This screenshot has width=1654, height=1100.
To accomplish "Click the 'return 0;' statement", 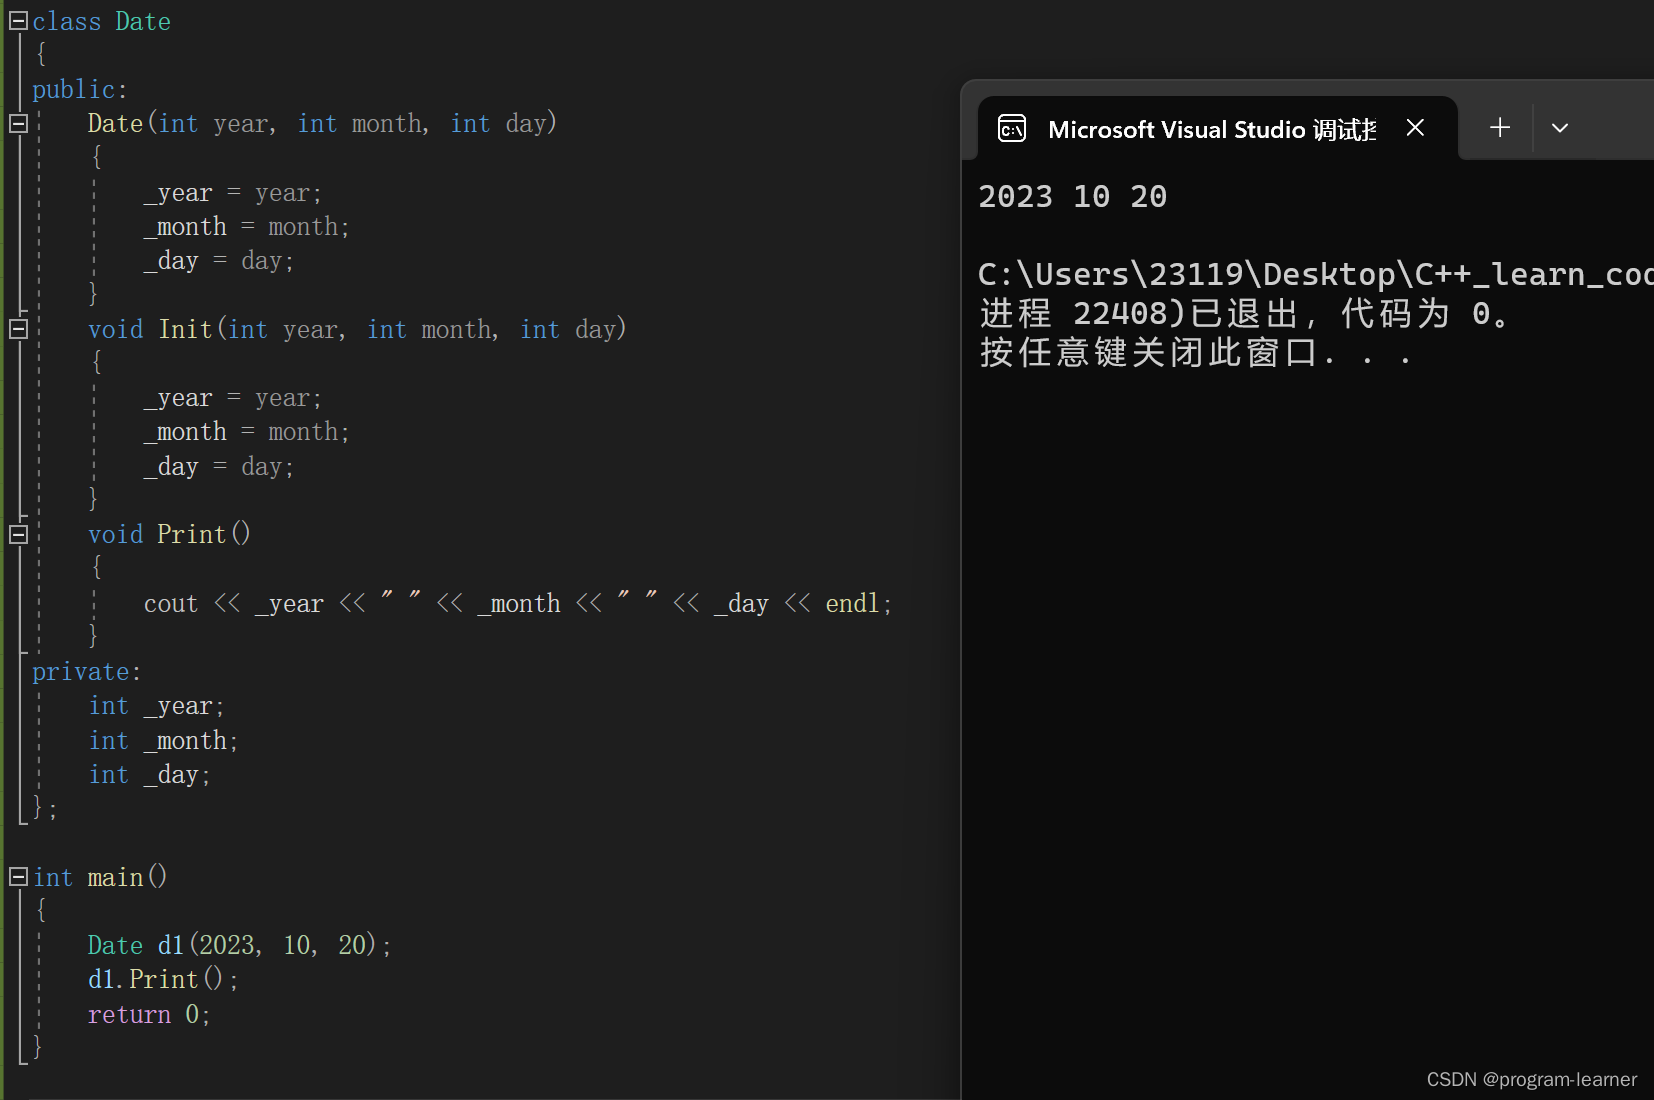I will (x=149, y=1014).
